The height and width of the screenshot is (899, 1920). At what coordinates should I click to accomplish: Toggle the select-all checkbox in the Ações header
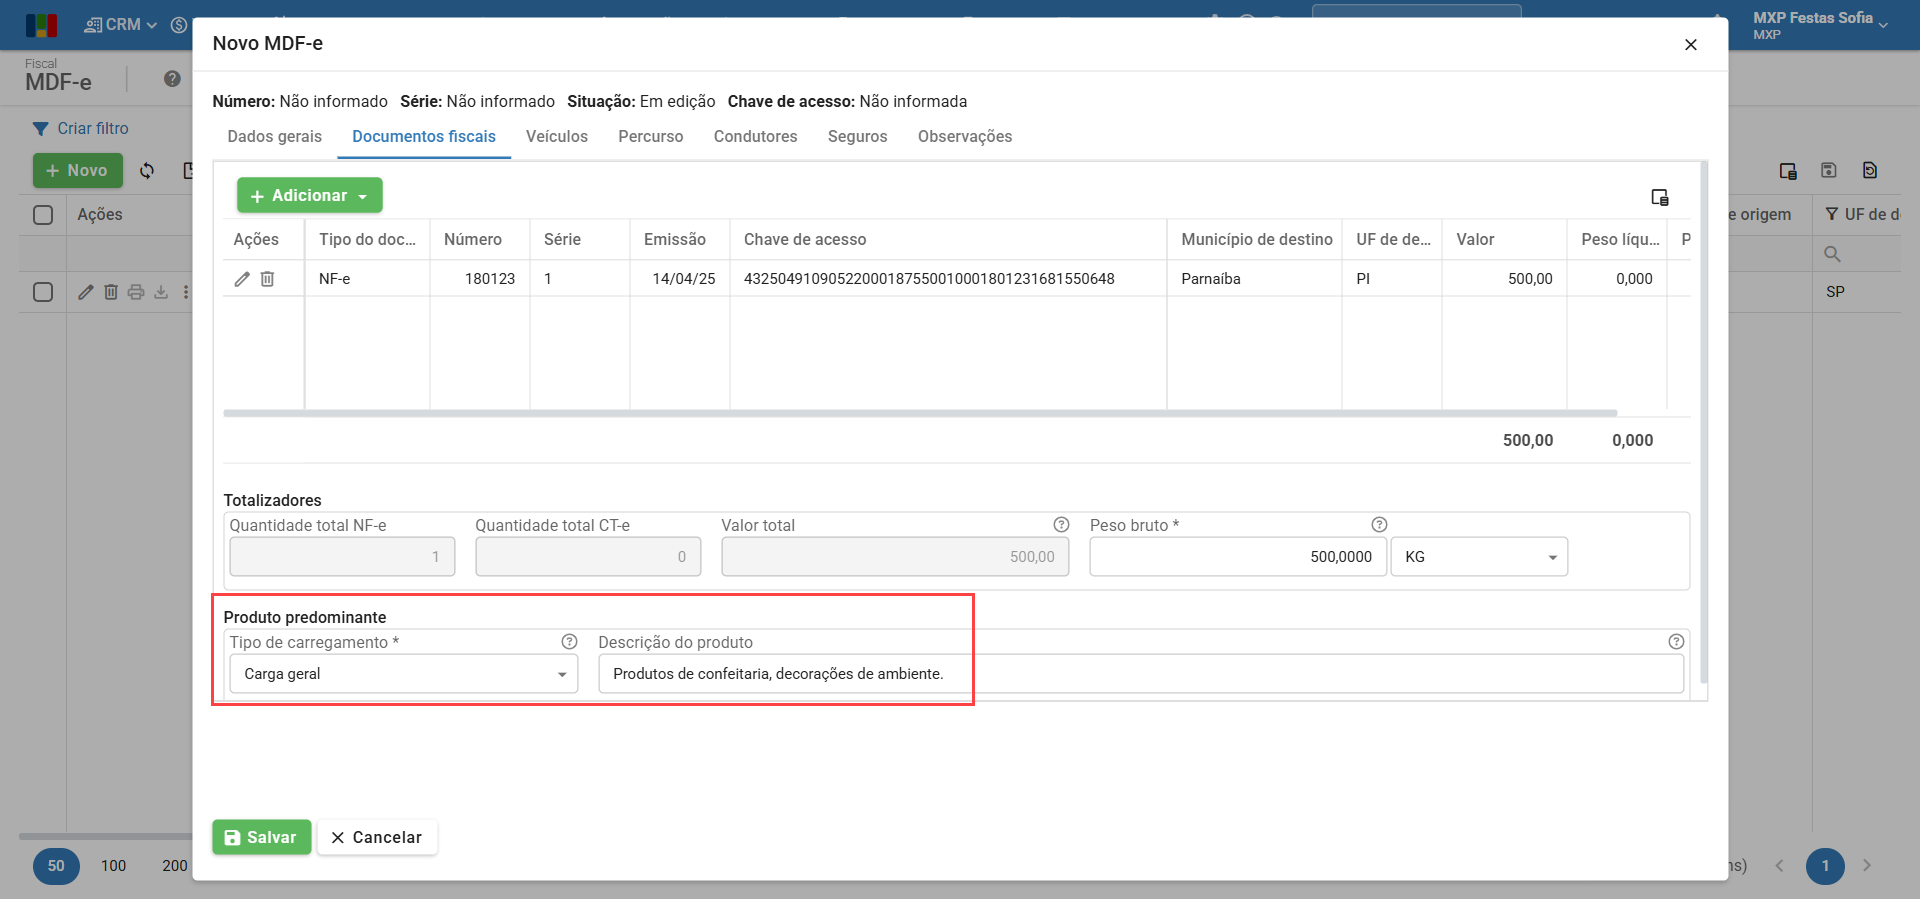43,215
